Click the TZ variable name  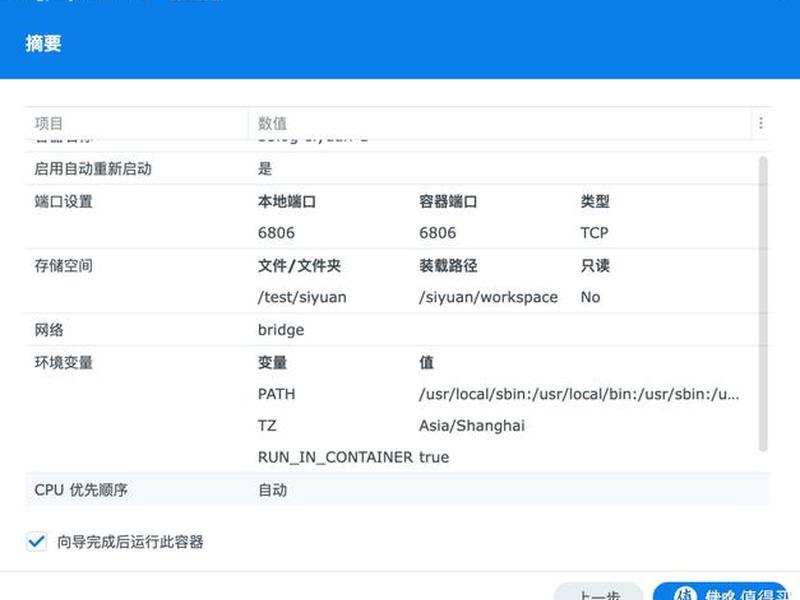[x=267, y=426]
